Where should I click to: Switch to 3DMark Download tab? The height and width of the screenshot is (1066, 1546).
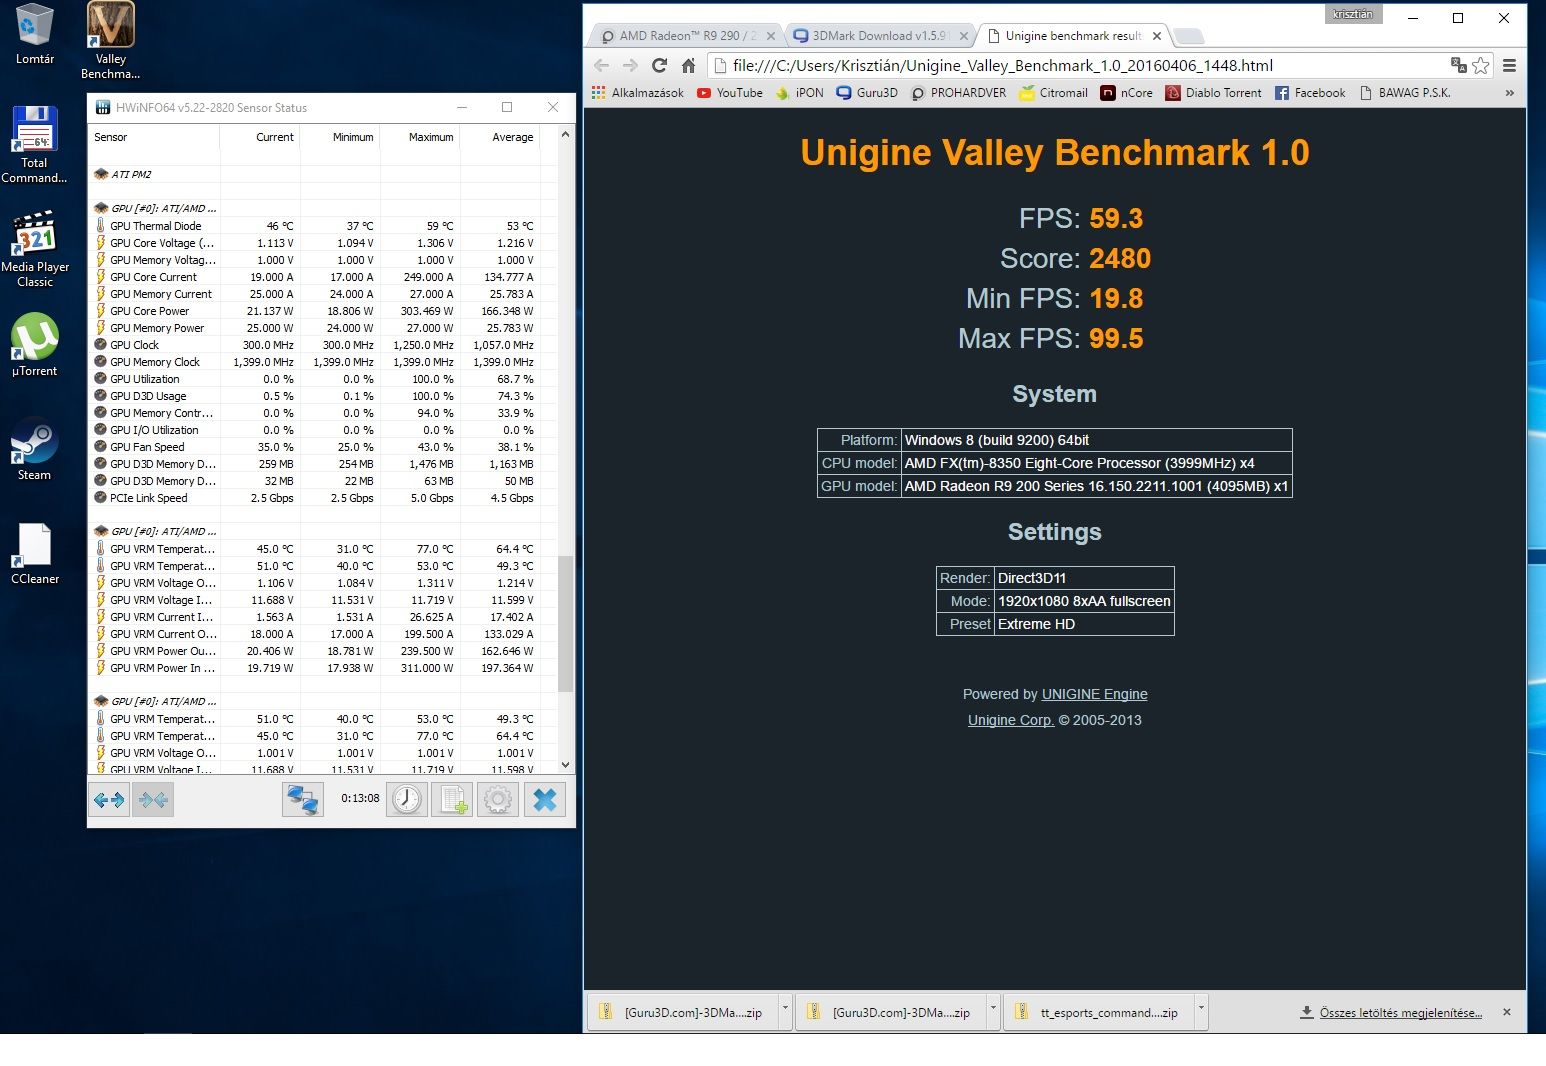(x=878, y=36)
